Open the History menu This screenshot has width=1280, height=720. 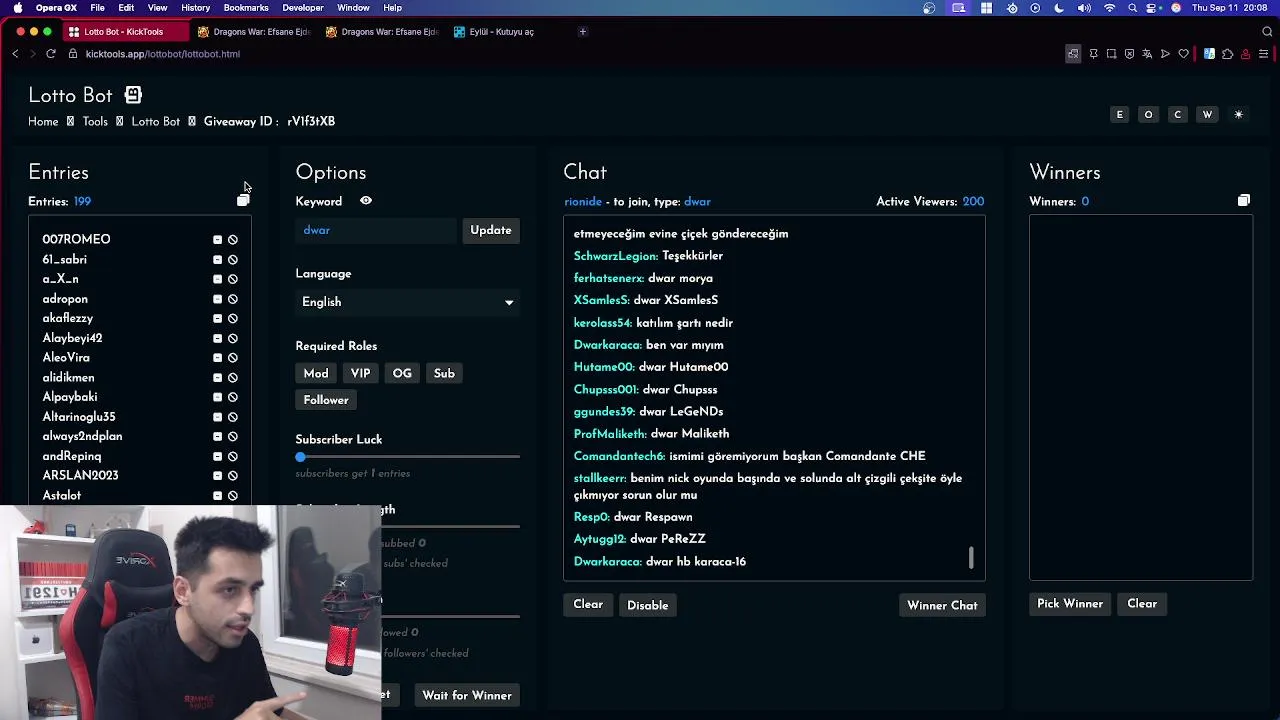pos(195,8)
